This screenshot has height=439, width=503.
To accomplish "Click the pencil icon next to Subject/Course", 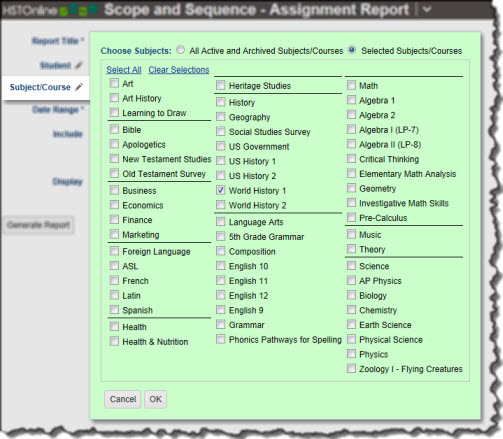I will point(79,87).
